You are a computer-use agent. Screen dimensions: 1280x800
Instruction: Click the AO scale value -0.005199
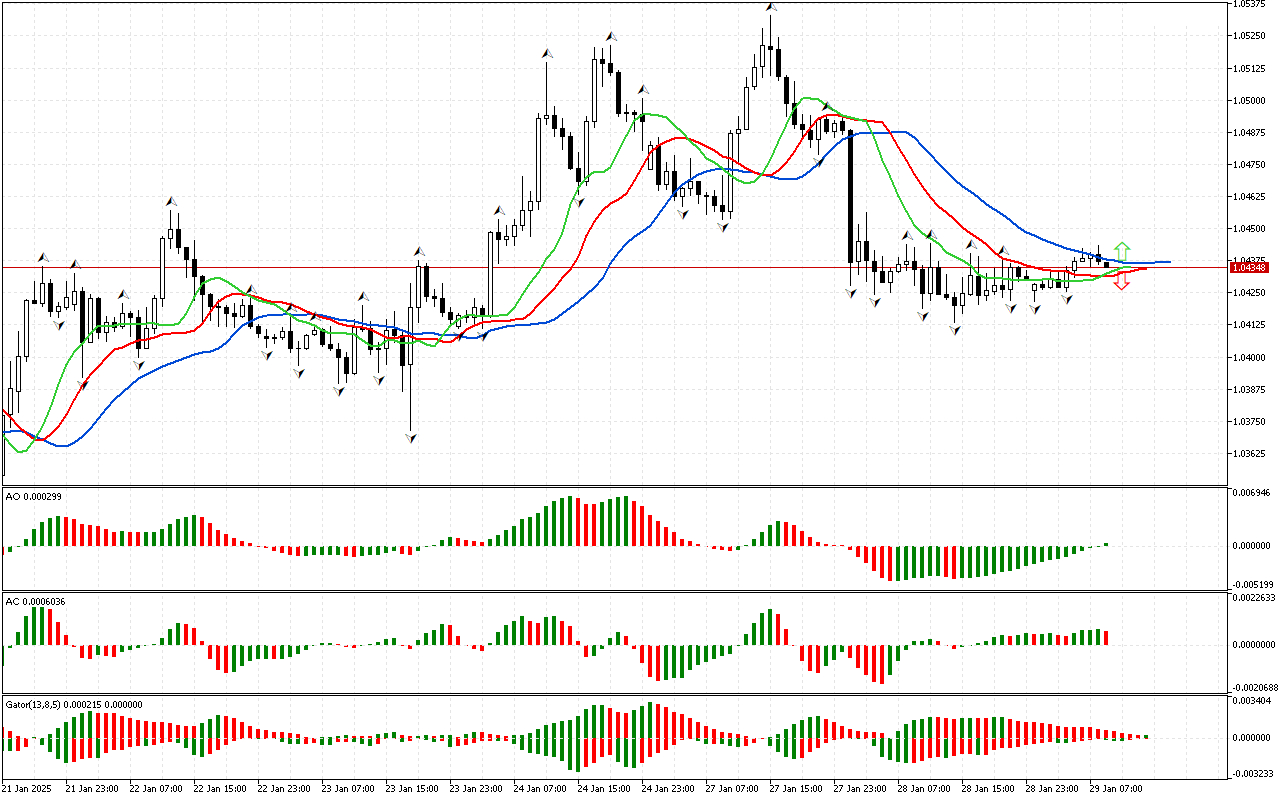pos(1252,584)
